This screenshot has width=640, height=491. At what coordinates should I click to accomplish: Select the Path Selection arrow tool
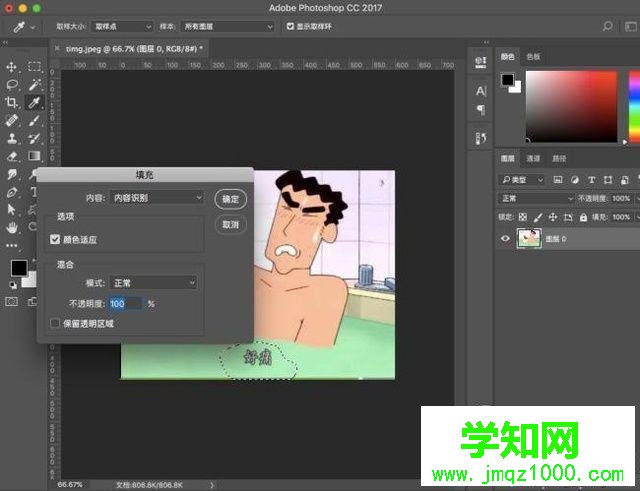(x=11, y=210)
